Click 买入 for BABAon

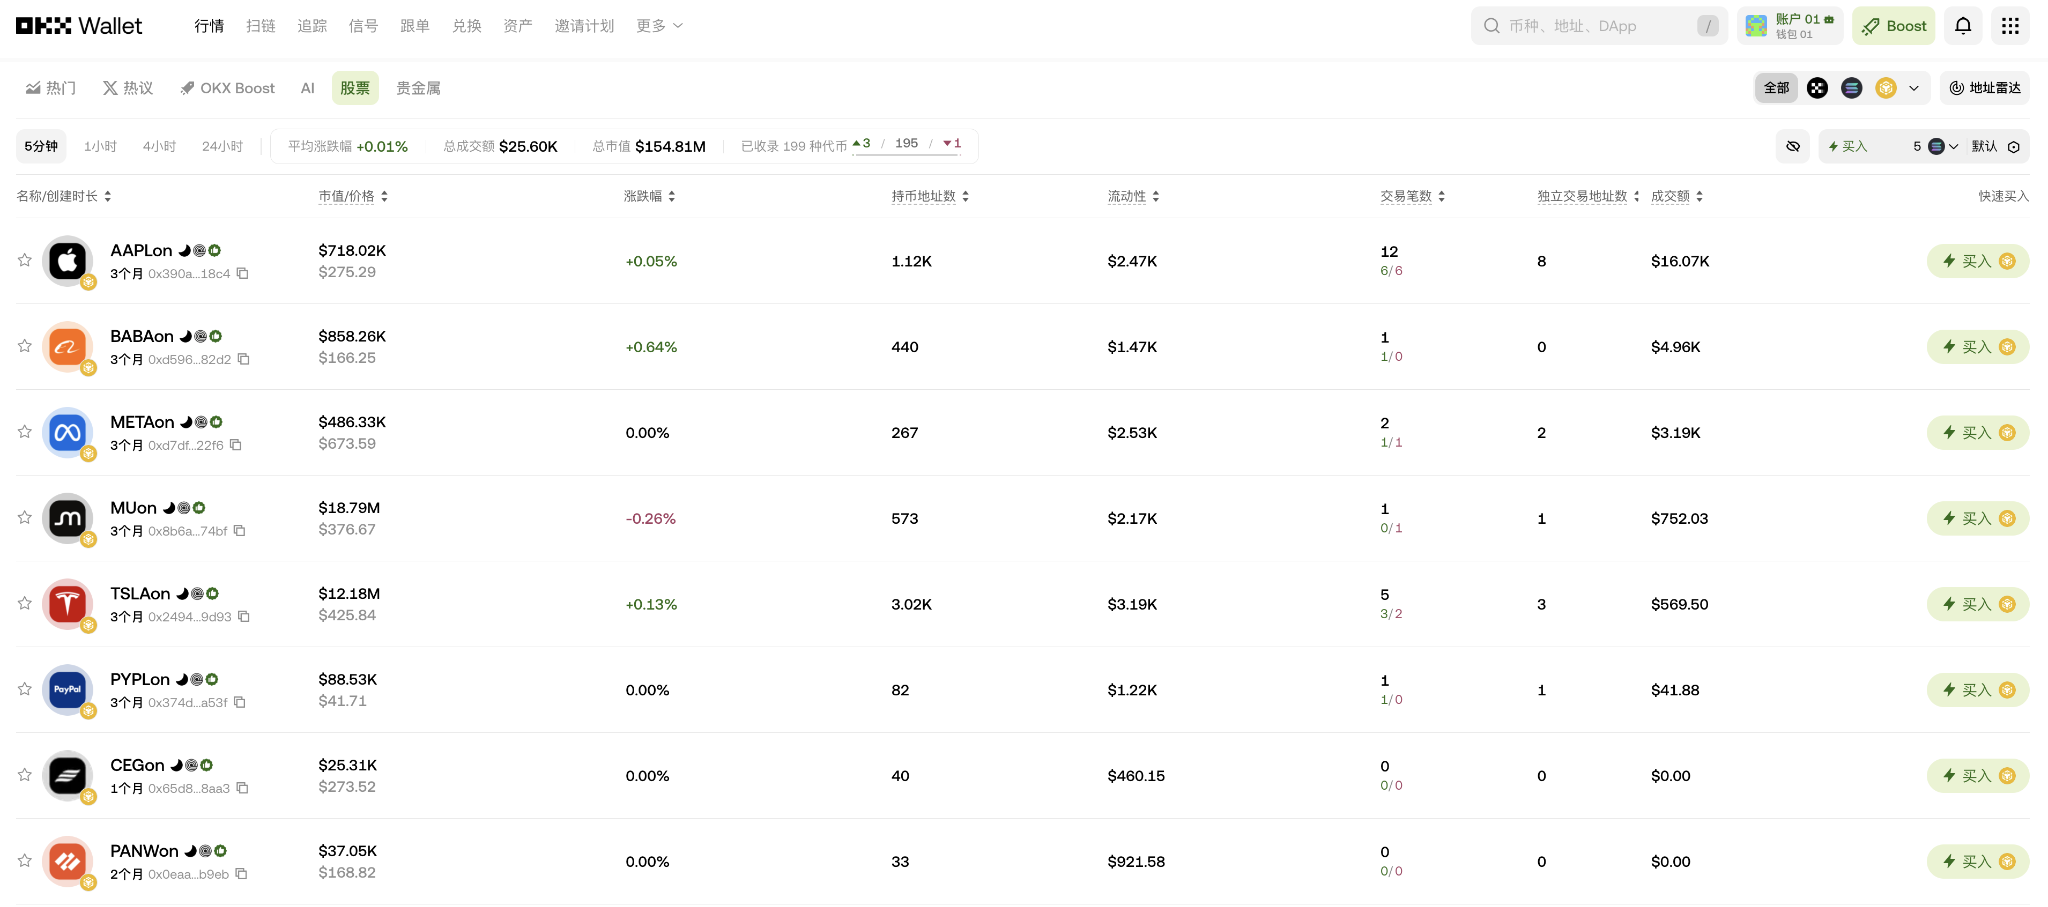click(x=1977, y=346)
